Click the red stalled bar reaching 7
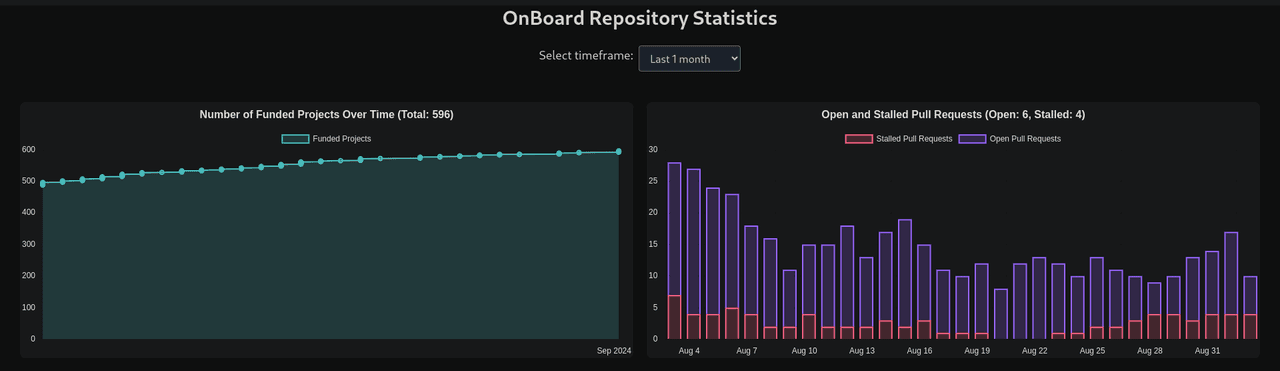The image size is (1280, 371). point(674,317)
